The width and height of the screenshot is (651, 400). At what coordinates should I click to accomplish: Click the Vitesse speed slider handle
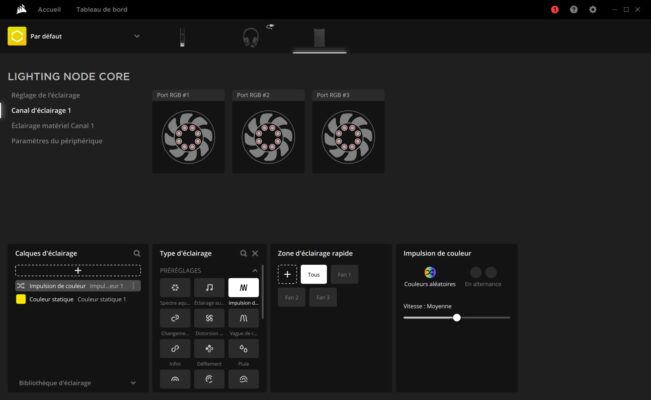(x=457, y=318)
